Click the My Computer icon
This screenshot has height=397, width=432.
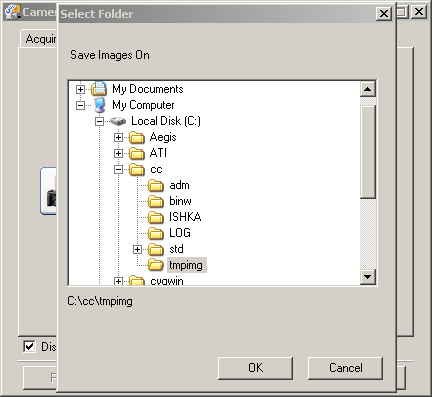99,105
